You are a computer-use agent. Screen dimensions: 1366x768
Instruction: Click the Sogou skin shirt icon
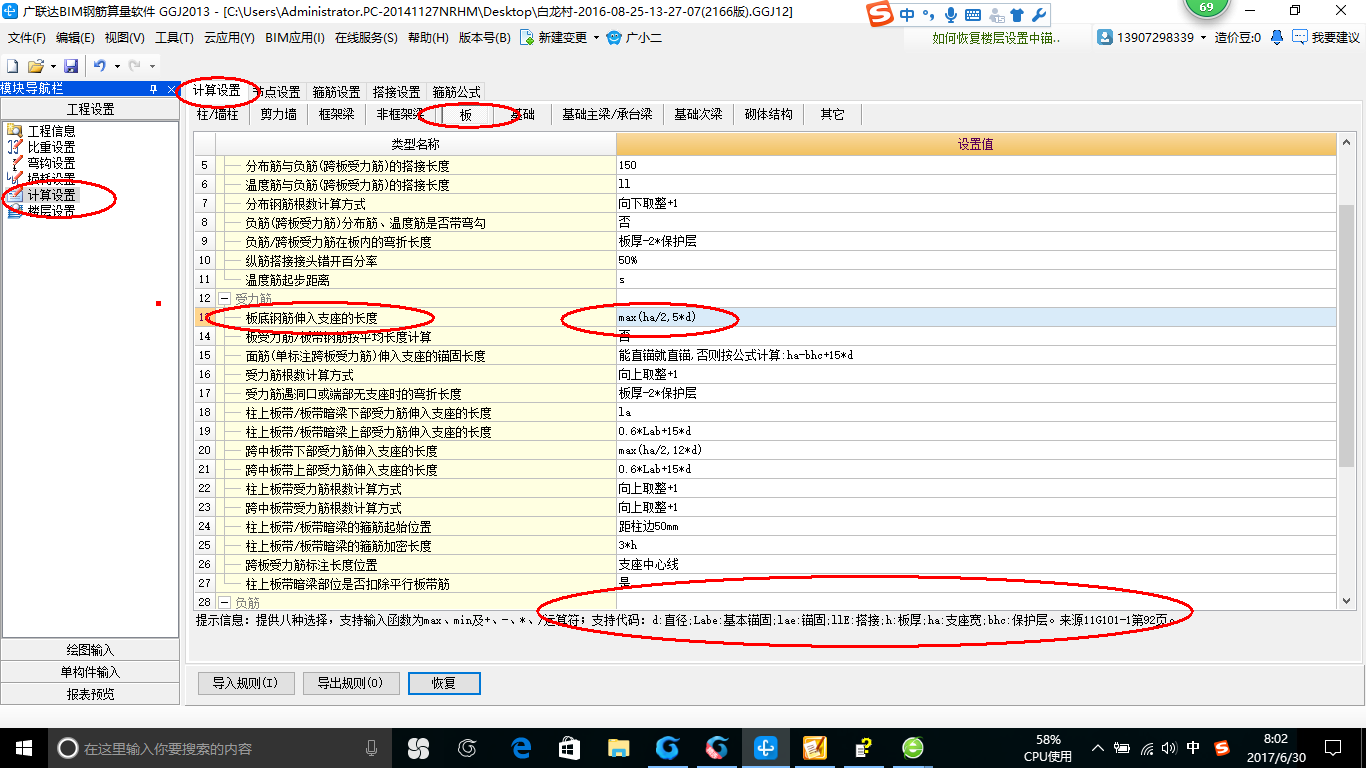click(1017, 15)
